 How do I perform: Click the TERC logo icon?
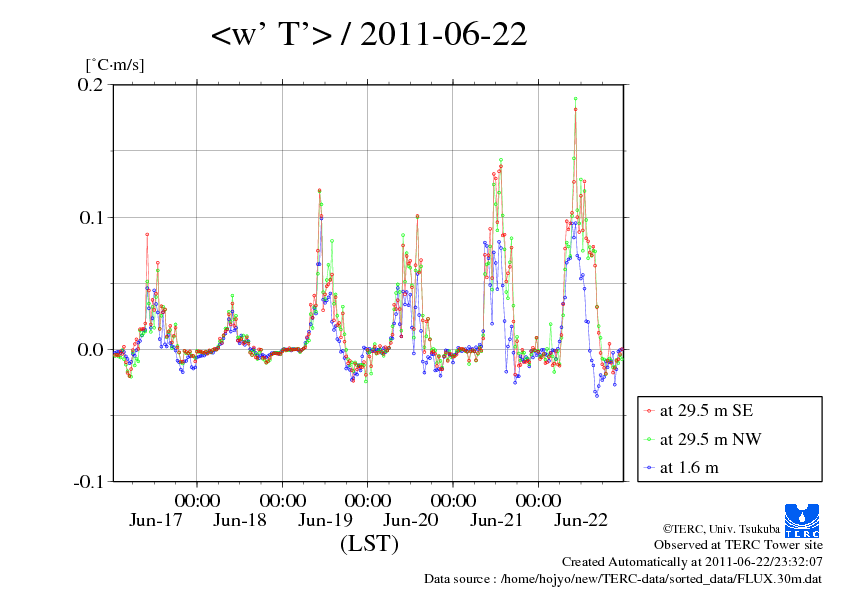801,520
